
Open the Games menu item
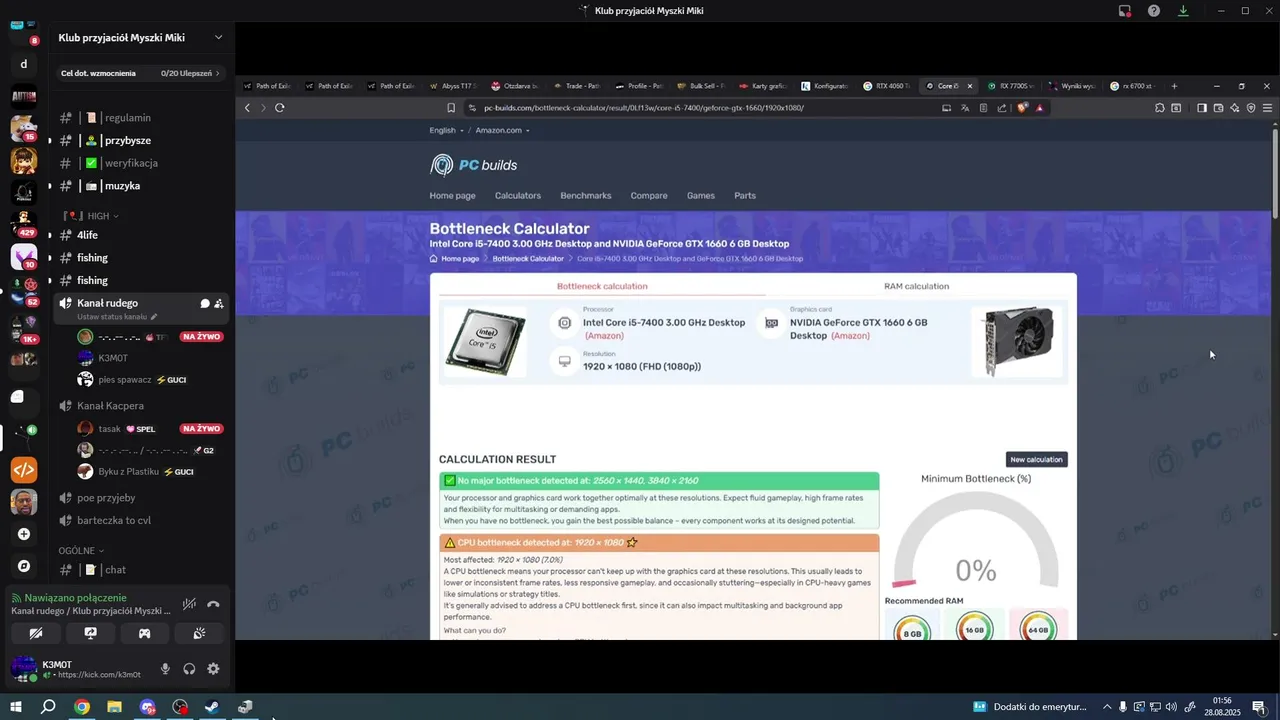pyautogui.click(x=701, y=196)
